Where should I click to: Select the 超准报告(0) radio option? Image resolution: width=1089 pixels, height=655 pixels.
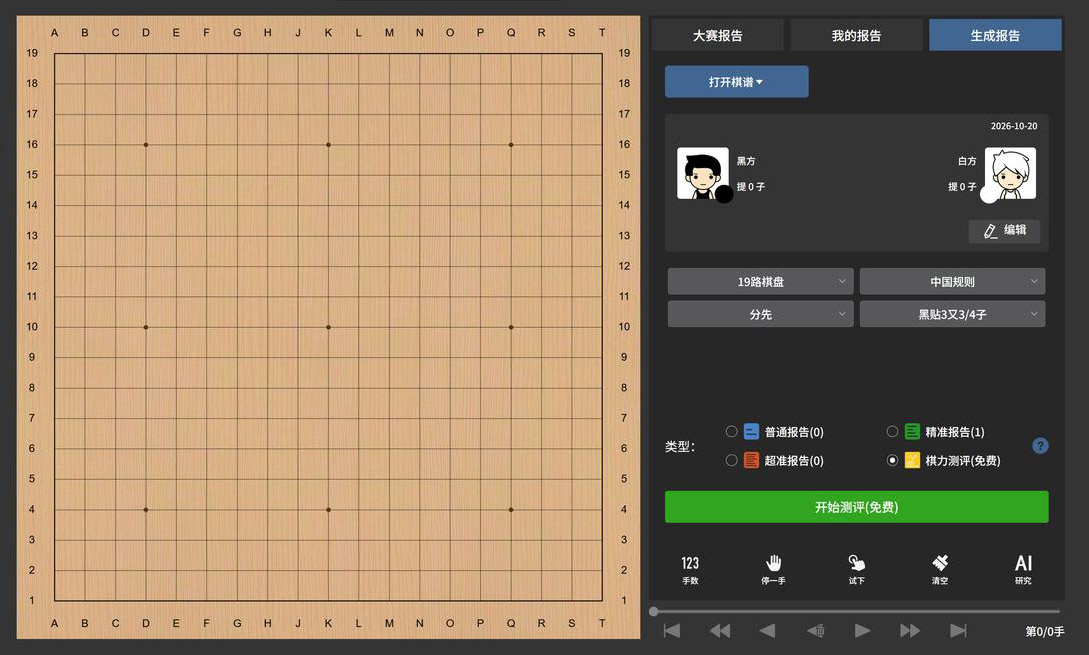[731, 460]
